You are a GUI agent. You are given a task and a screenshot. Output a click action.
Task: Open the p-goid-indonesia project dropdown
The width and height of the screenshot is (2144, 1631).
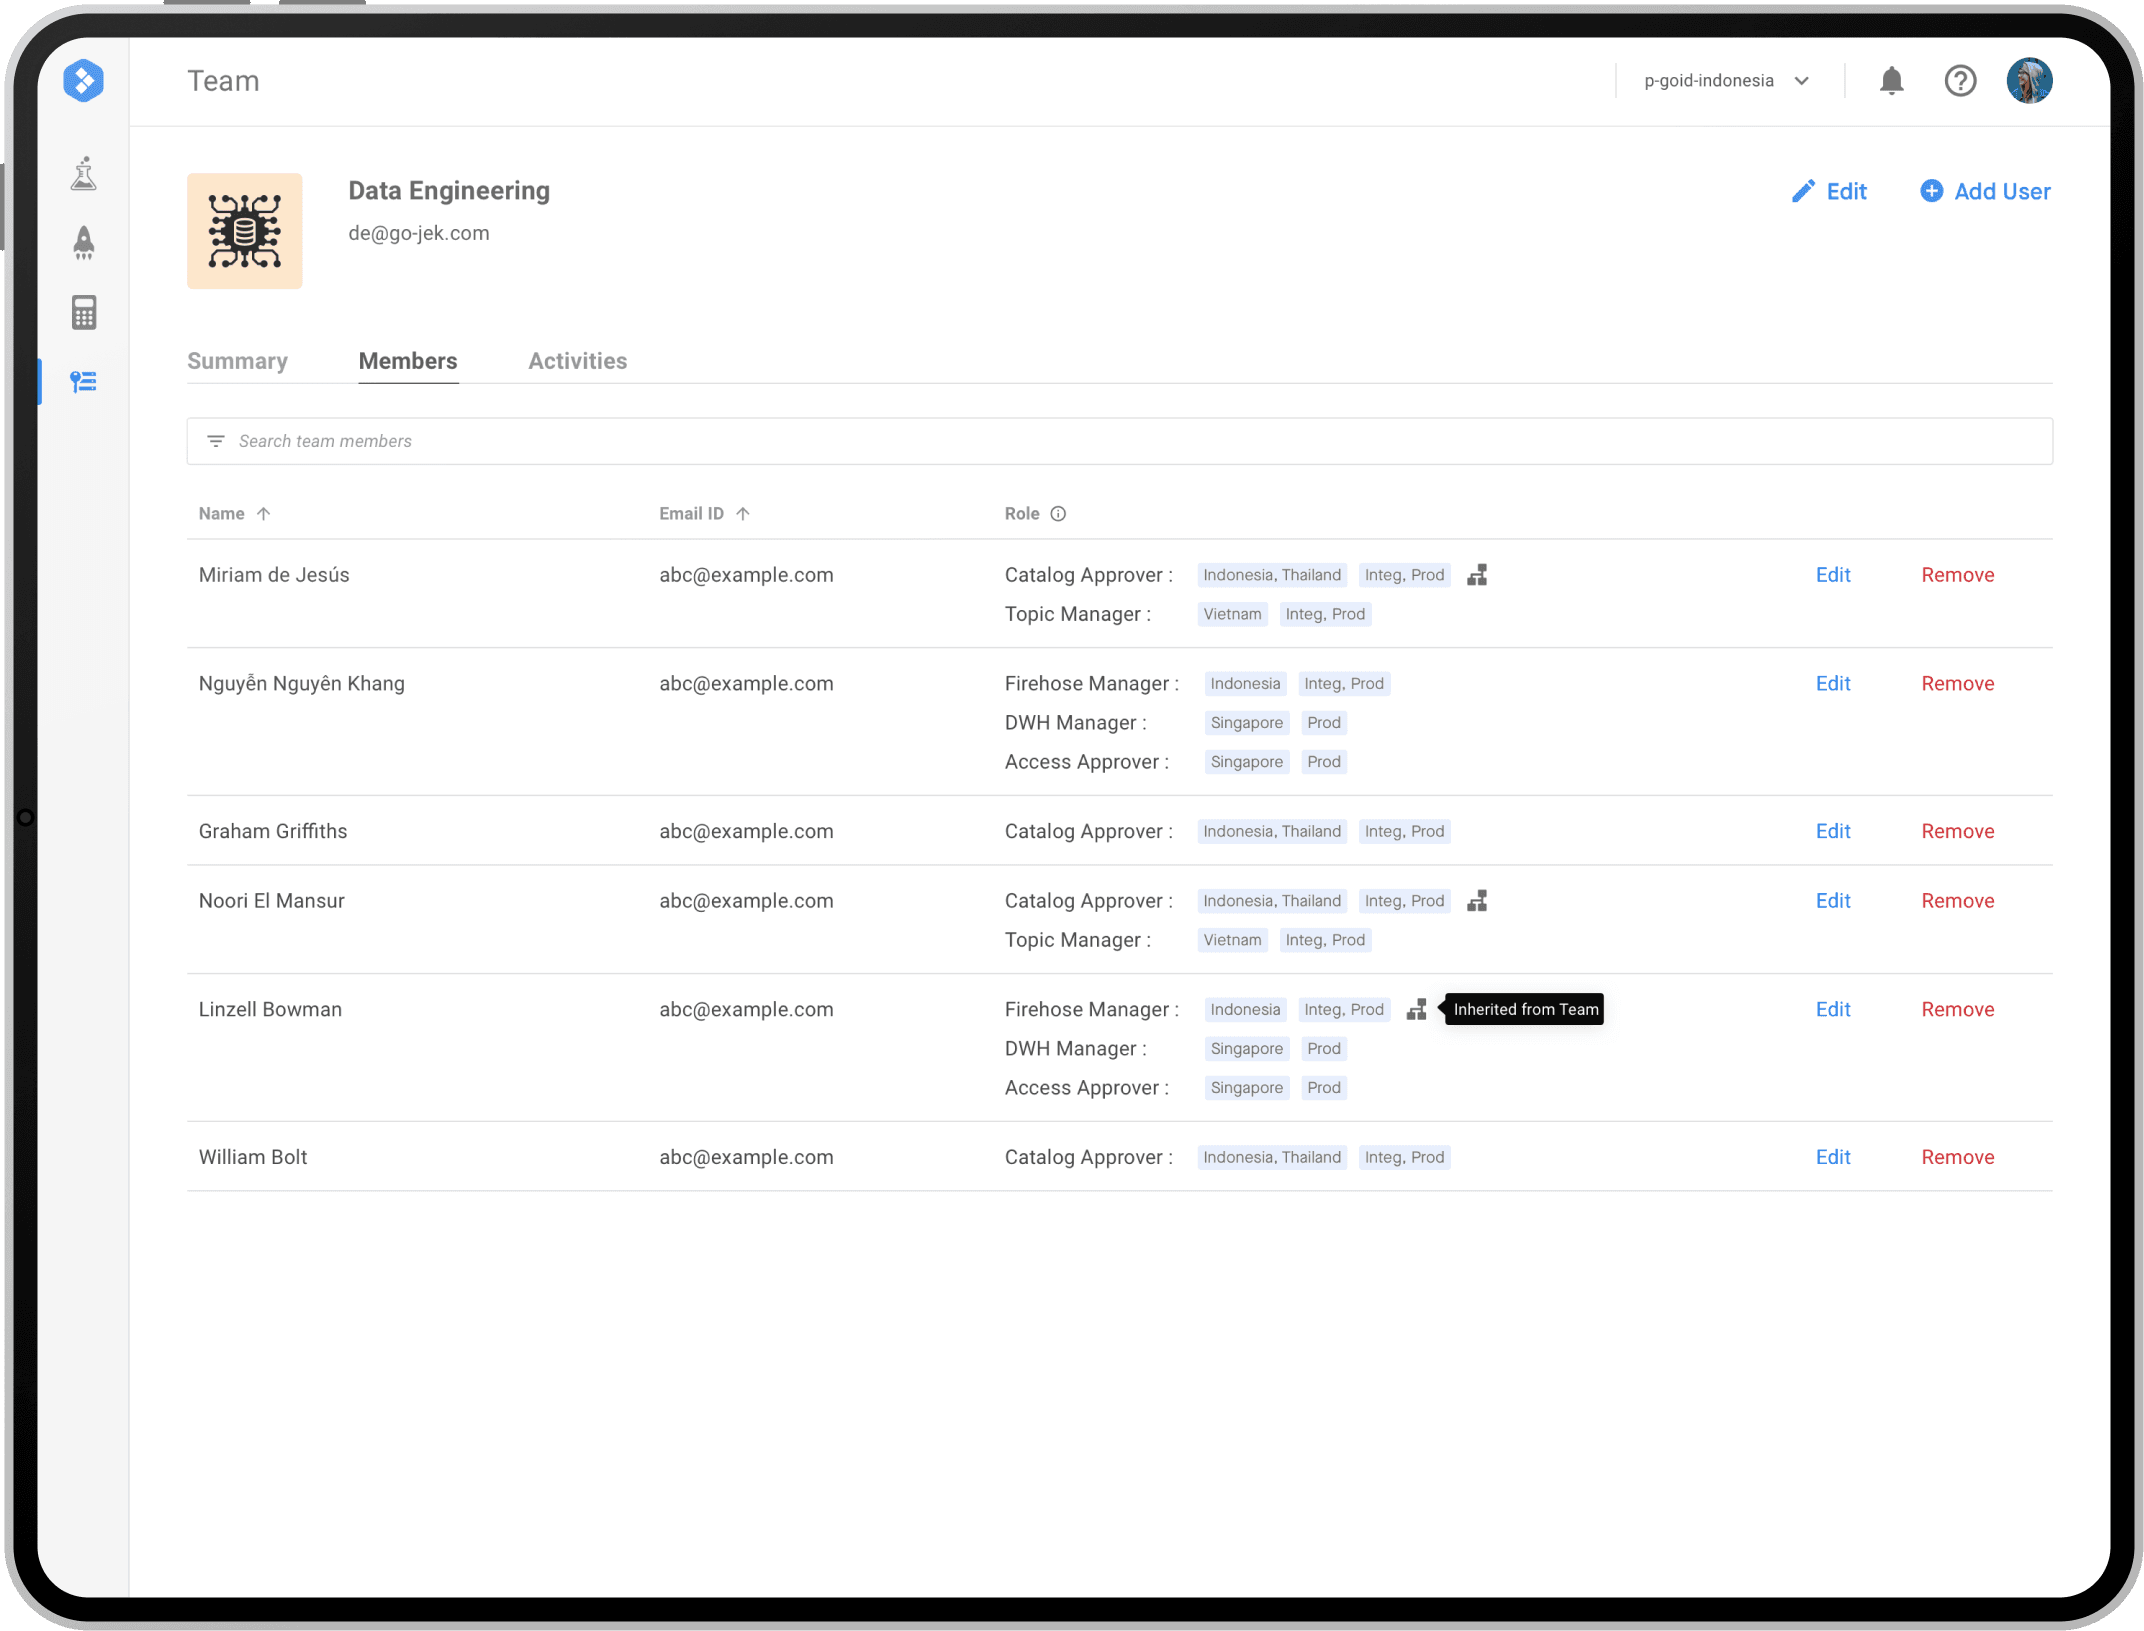coord(1727,81)
